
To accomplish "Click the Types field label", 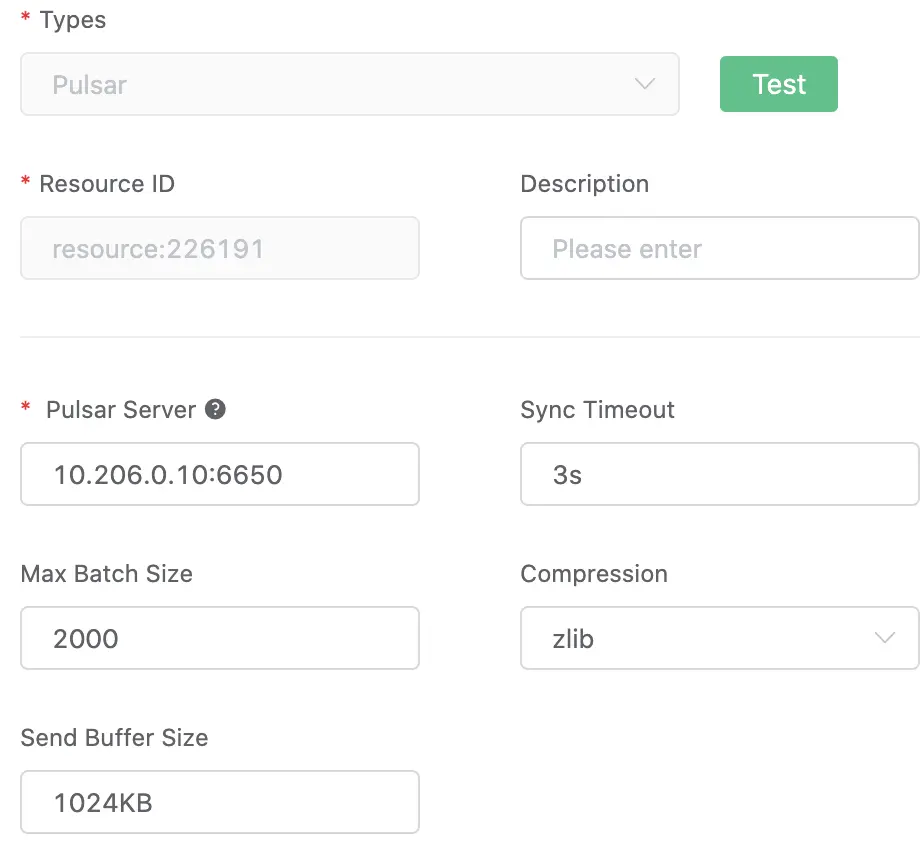I will (73, 20).
